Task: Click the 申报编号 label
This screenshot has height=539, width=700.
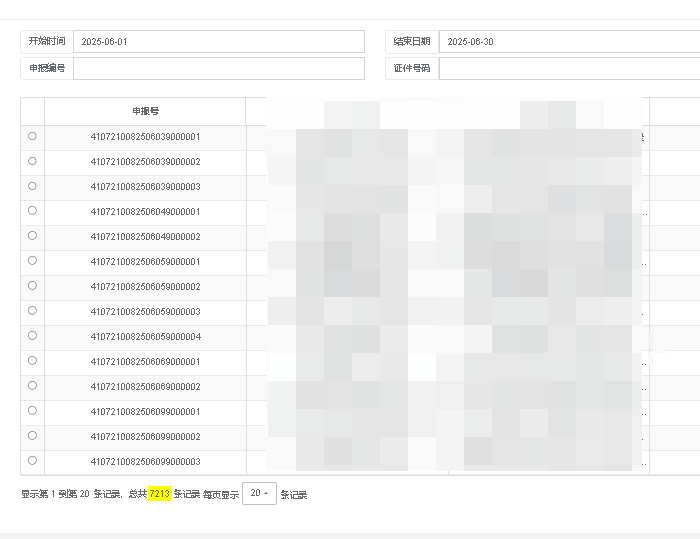Action: (x=47, y=68)
